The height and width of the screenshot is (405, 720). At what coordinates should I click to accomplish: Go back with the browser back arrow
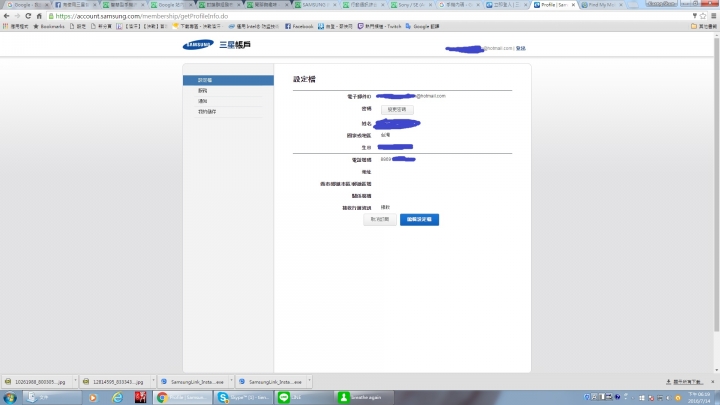click(6, 16)
